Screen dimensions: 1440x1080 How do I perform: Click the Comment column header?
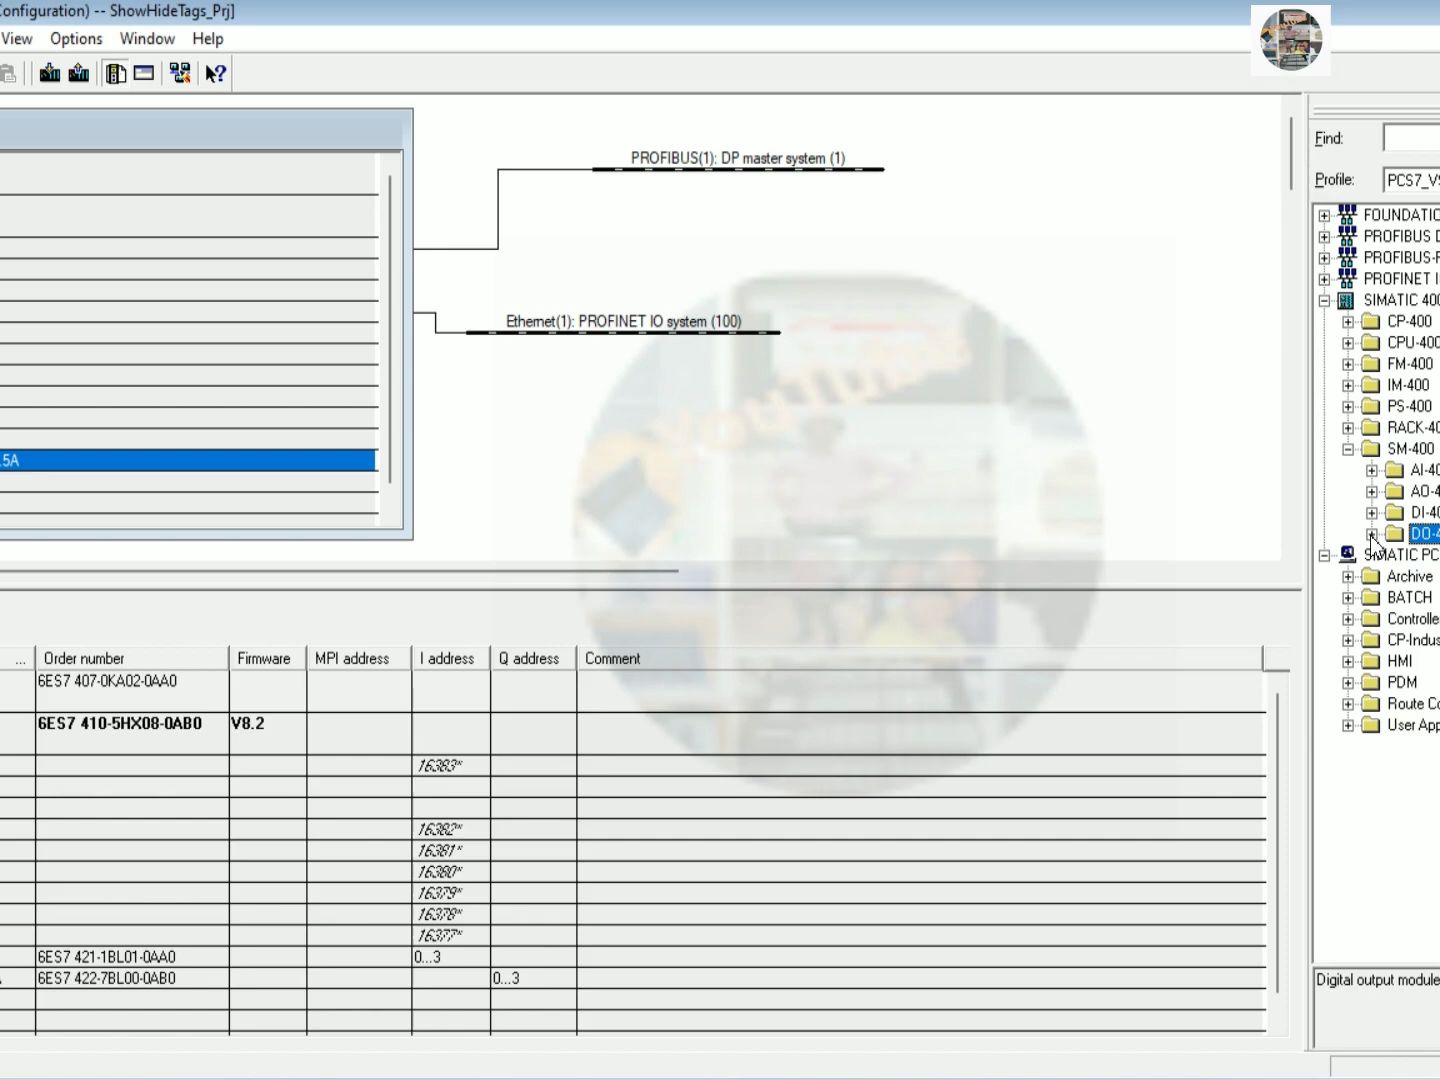(920, 658)
